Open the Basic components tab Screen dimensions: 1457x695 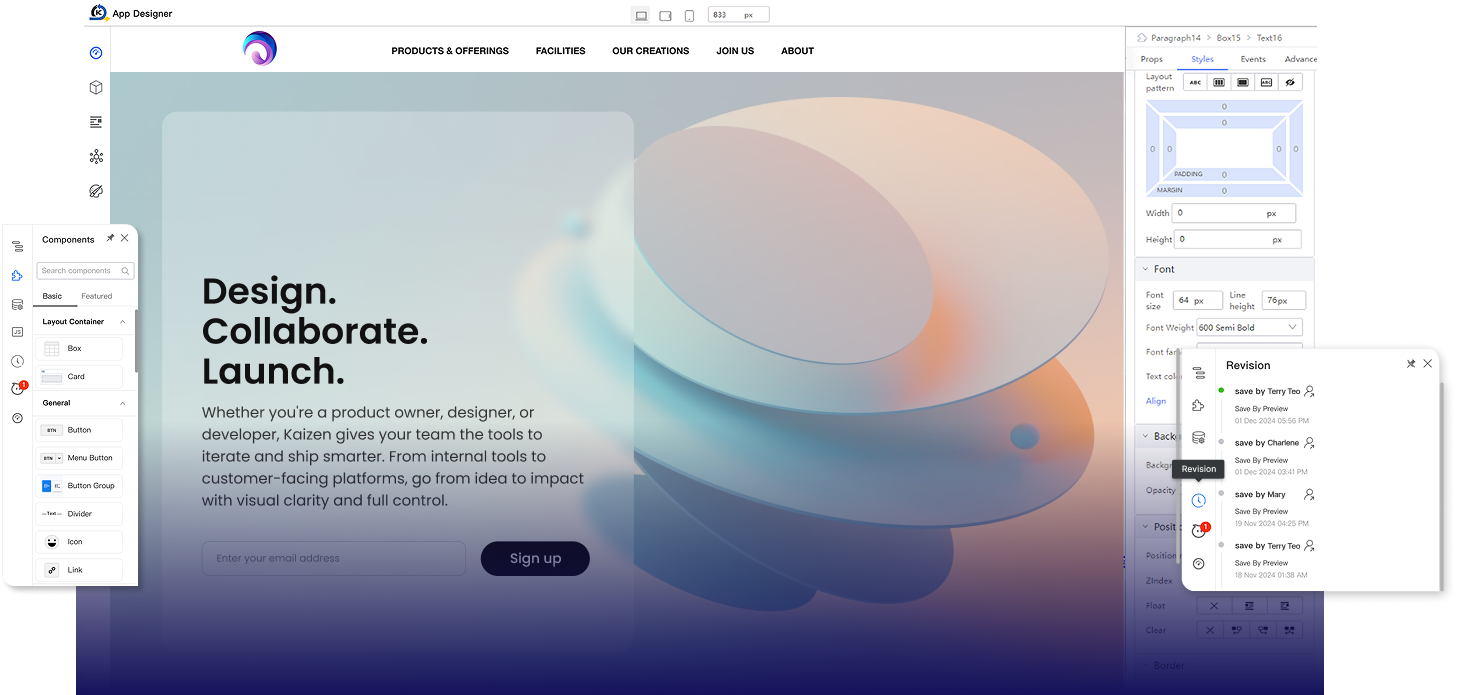(x=52, y=296)
